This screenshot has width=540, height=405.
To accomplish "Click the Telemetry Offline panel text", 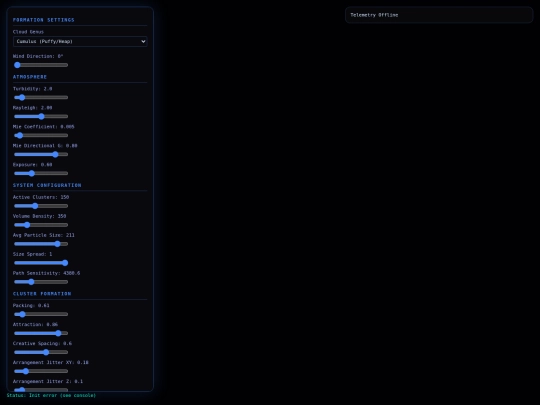I will 374,15.
